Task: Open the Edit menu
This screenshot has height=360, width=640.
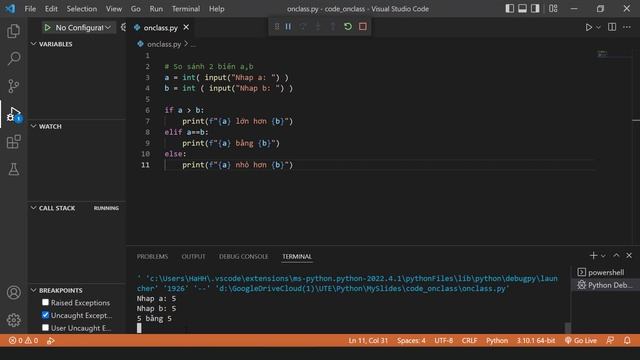Action: 51,9
